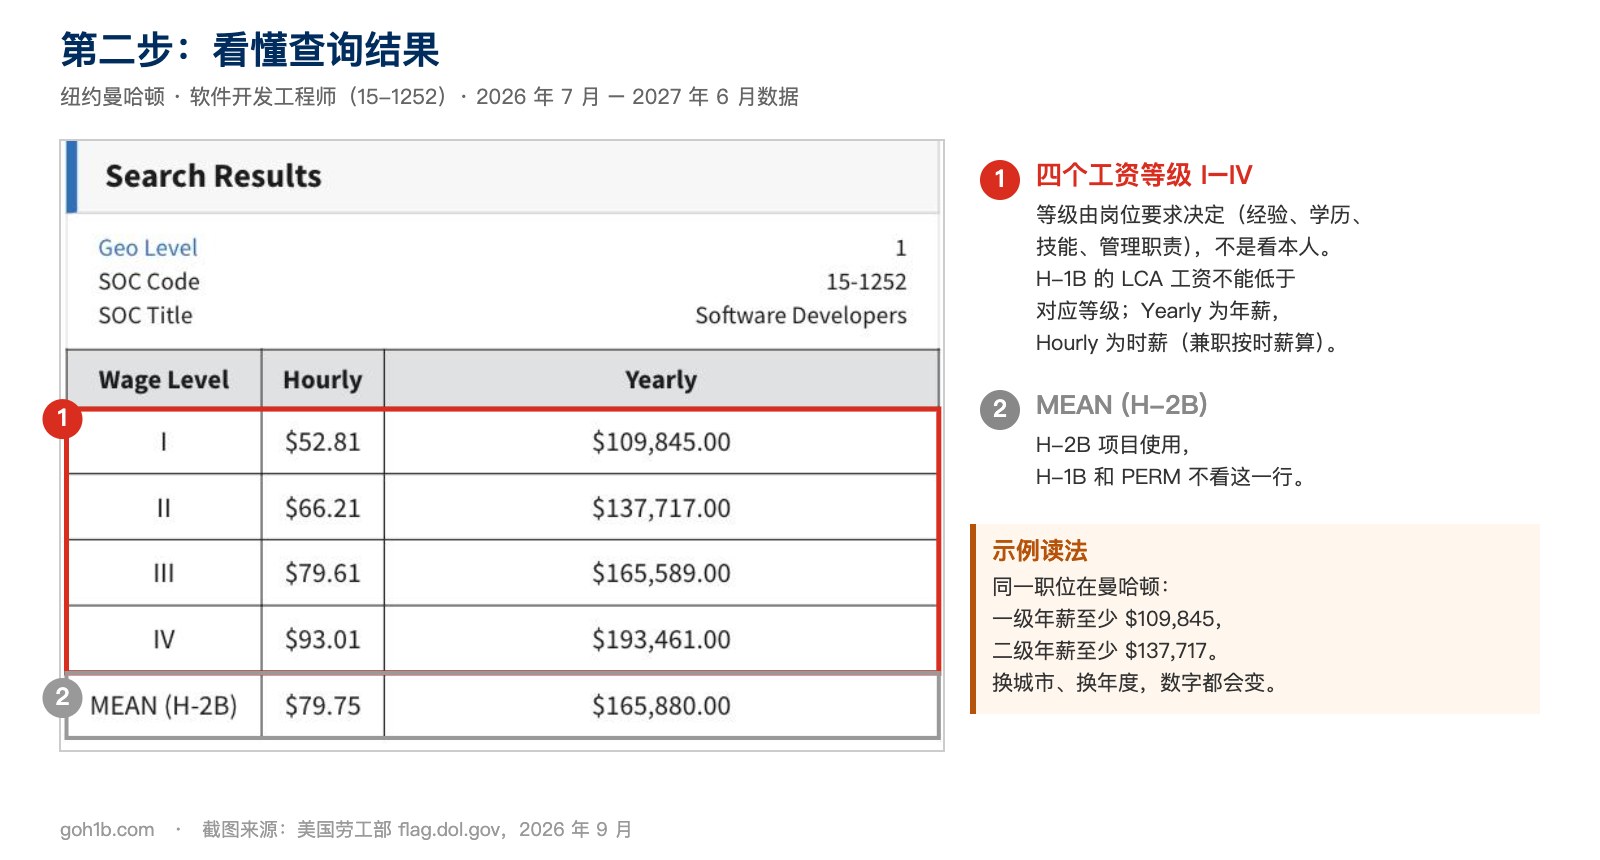1600x860 pixels.
Task: Click the 示例读法 callout heading
Action: tap(1040, 551)
